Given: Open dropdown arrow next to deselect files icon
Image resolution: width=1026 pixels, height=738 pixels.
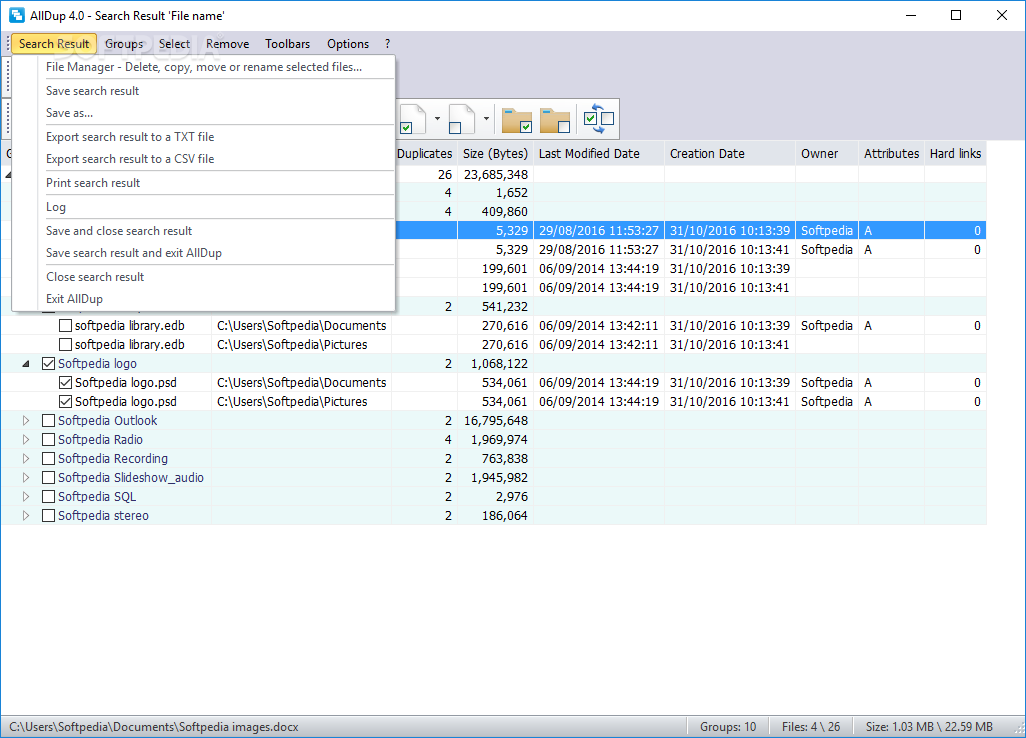Looking at the screenshot, I should tap(486, 119).
